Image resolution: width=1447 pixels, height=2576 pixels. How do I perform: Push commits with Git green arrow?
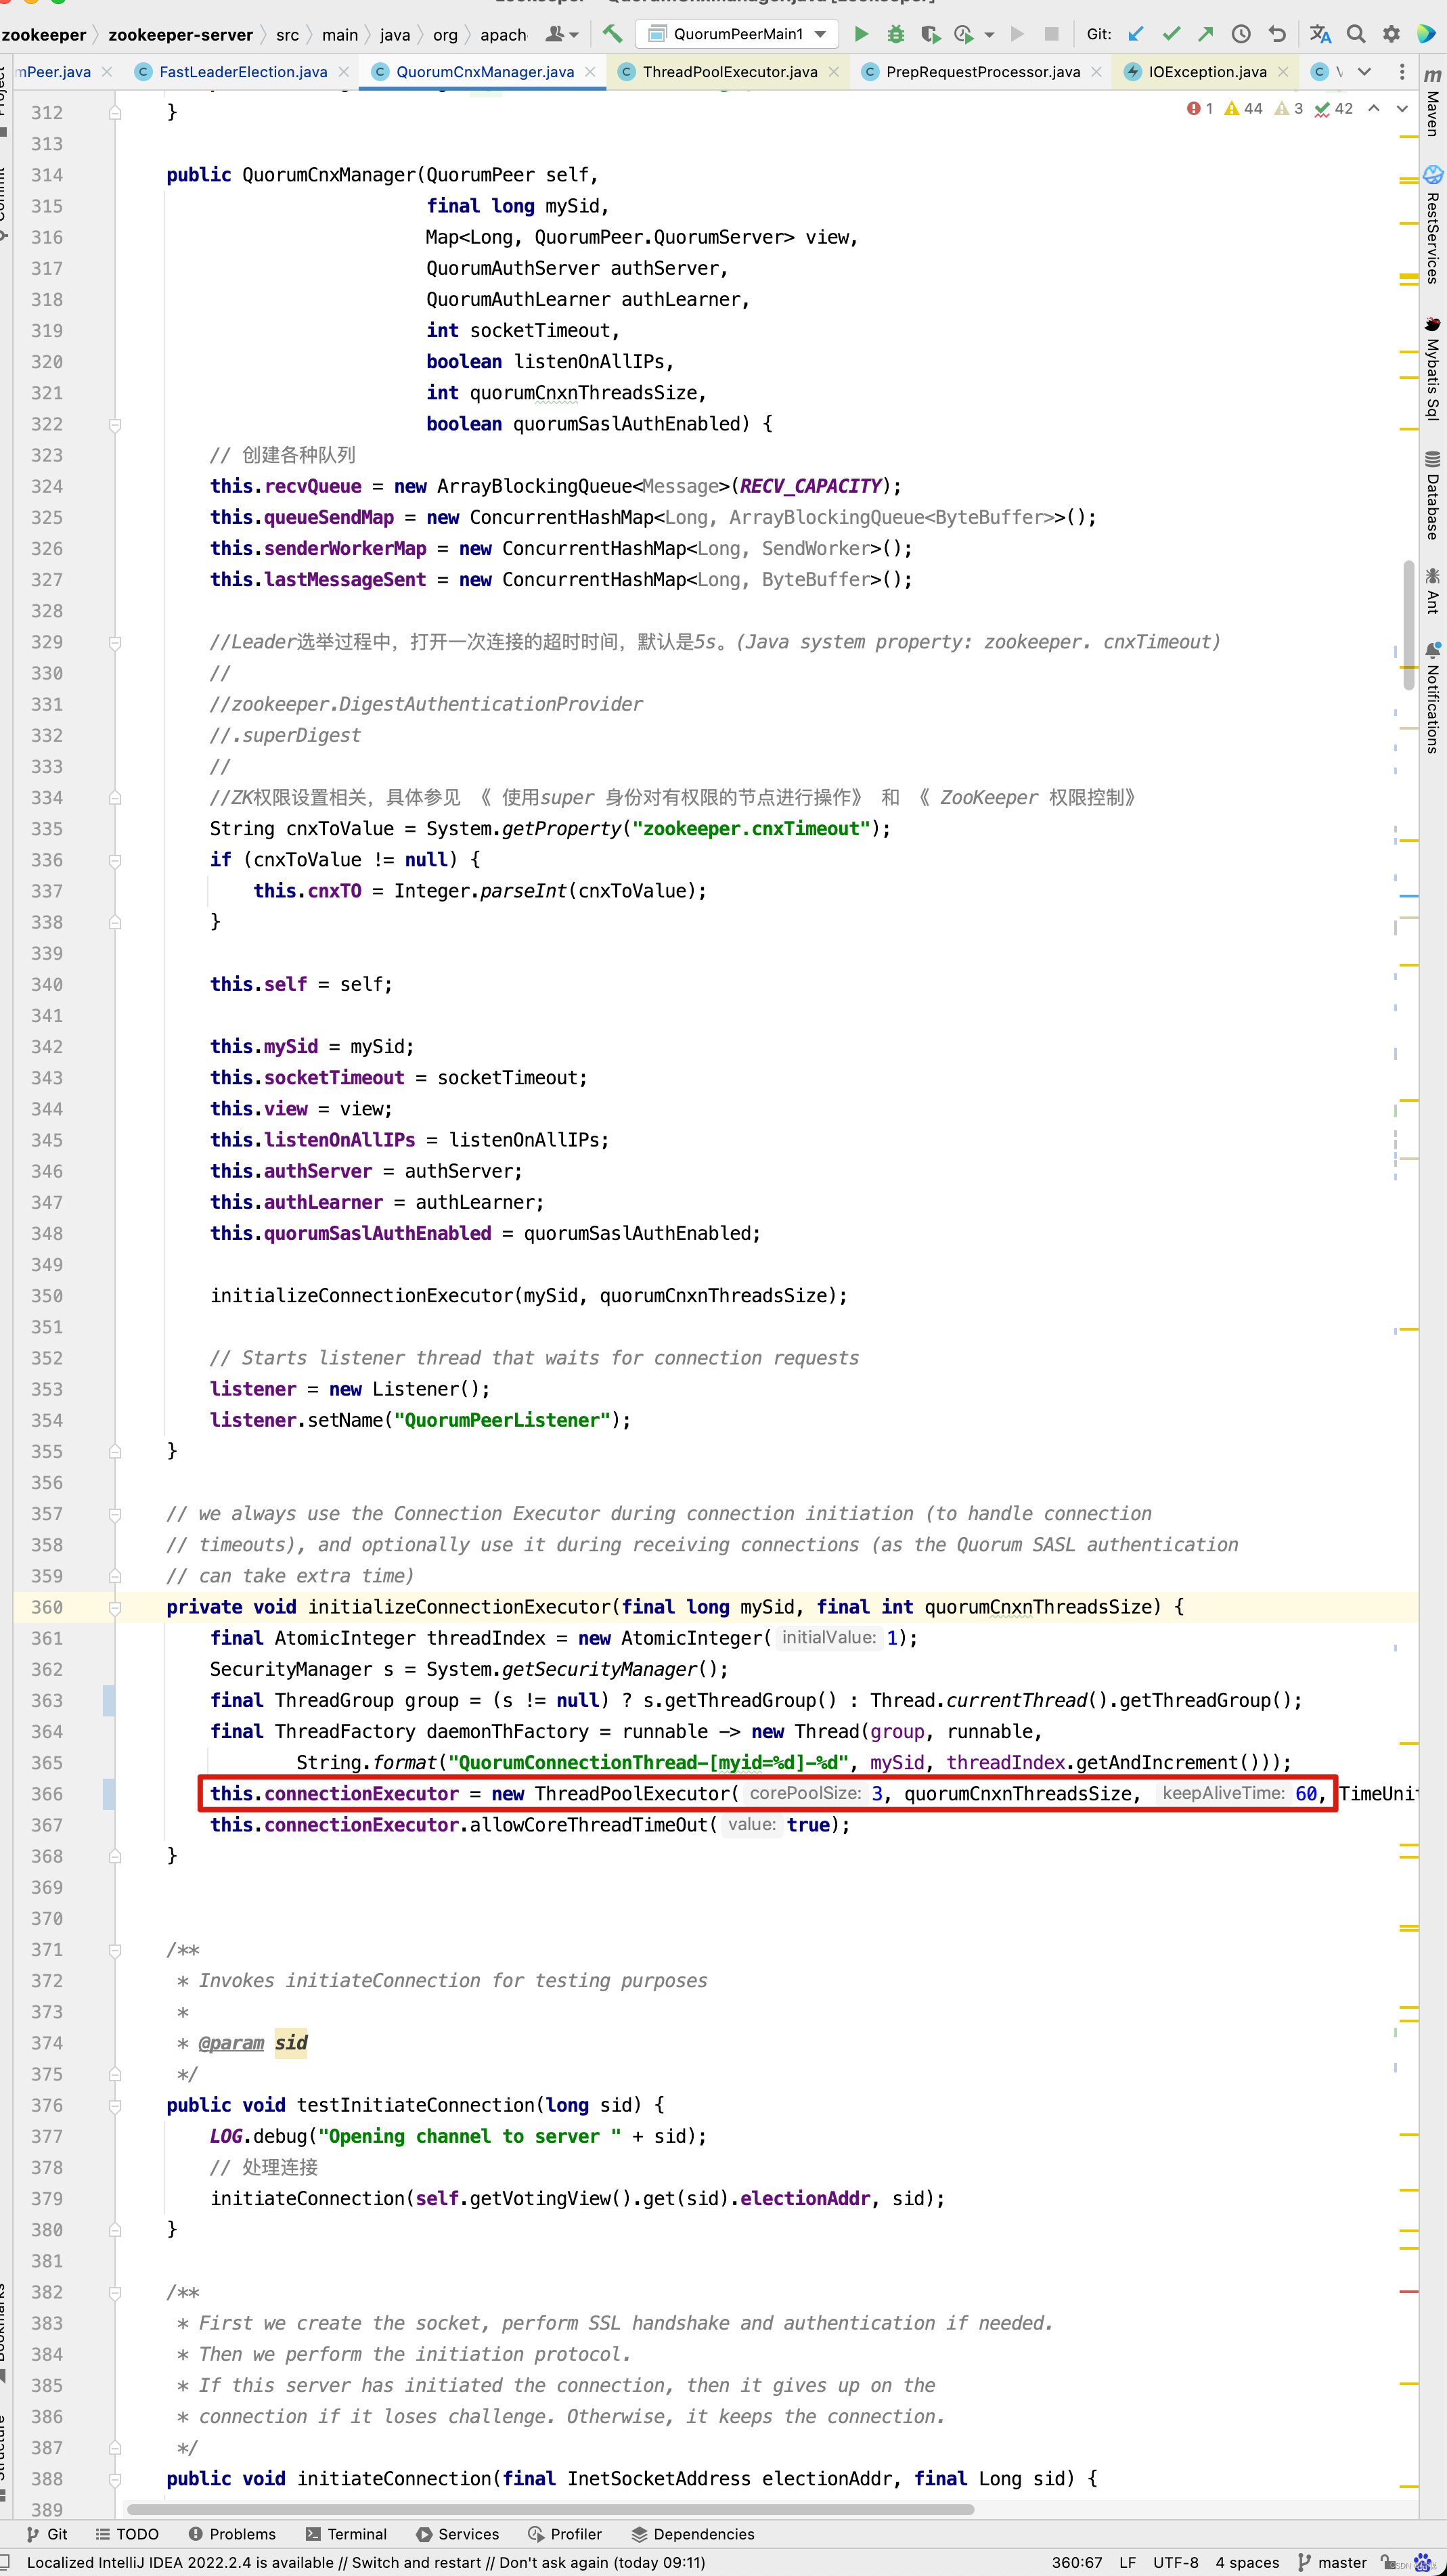1206,34
